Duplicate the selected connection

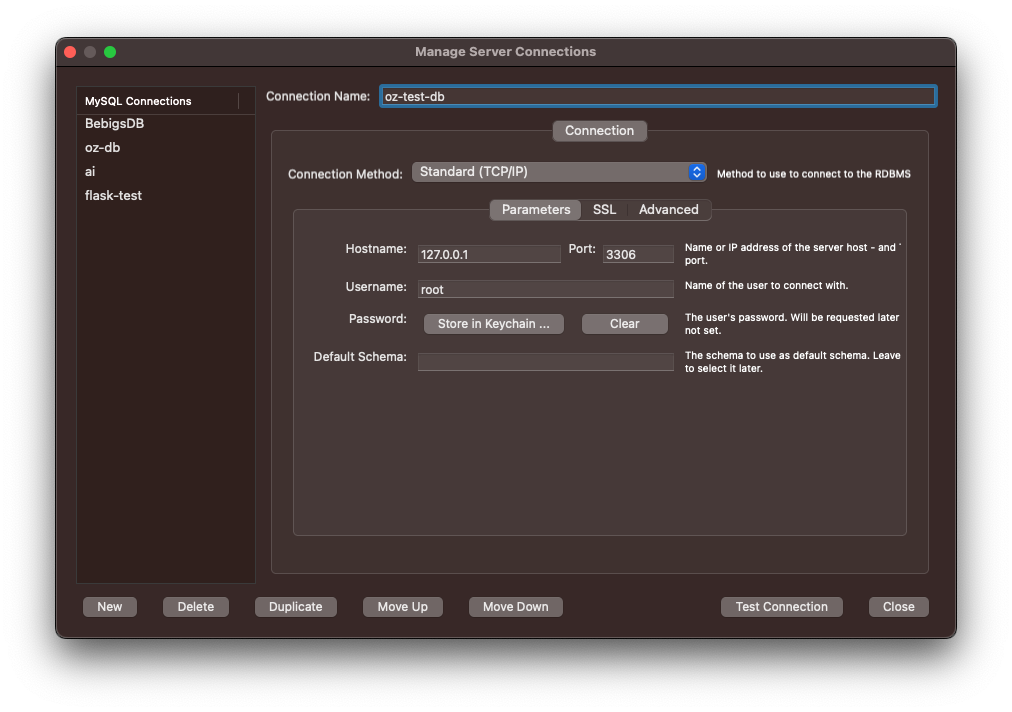296,607
